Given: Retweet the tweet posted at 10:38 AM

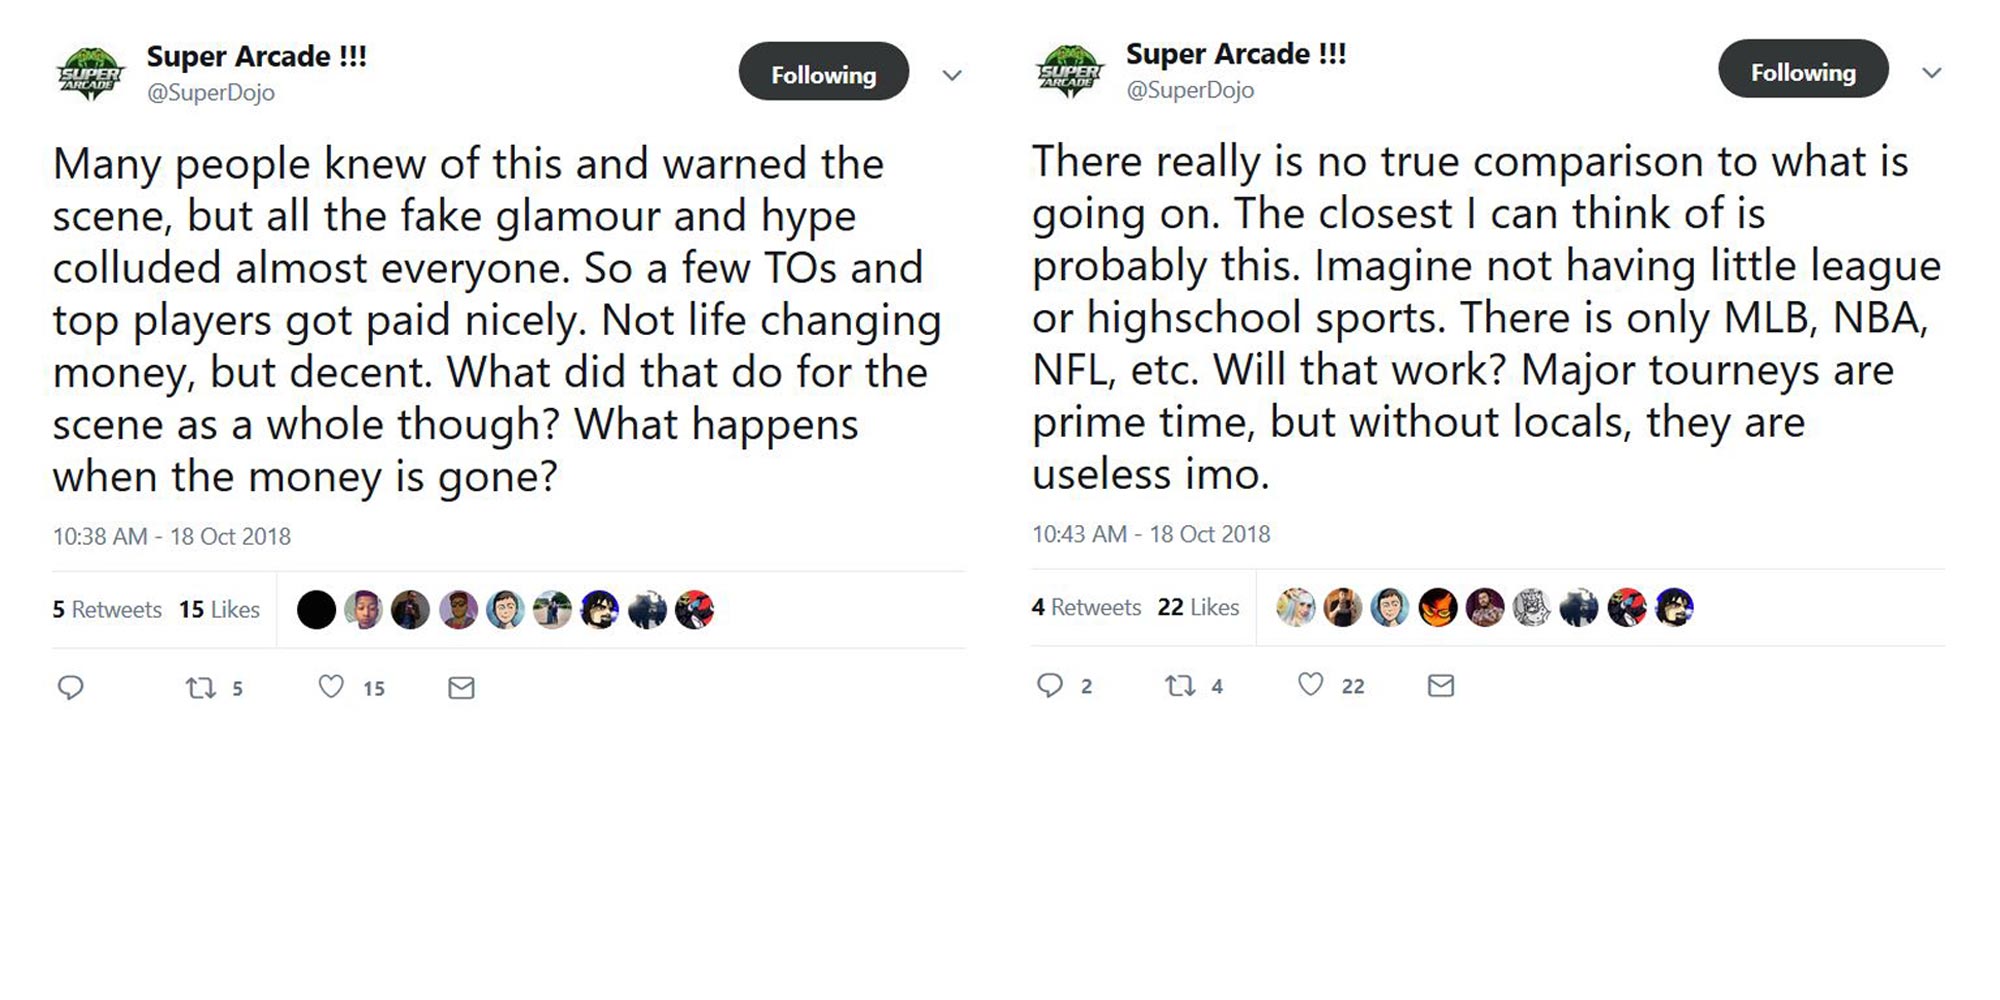Looking at the screenshot, I should [x=204, y=687].
